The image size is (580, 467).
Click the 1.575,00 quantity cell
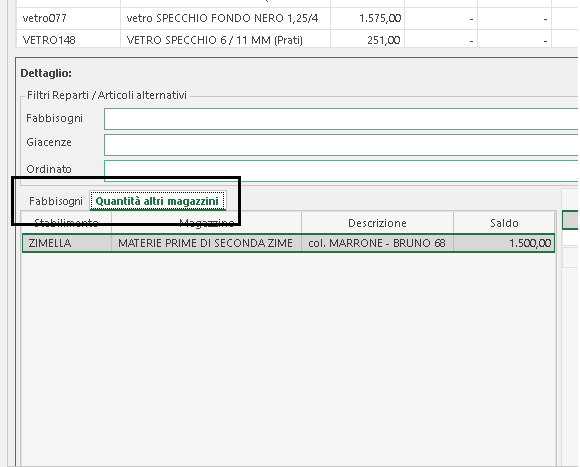pos(367,18)
